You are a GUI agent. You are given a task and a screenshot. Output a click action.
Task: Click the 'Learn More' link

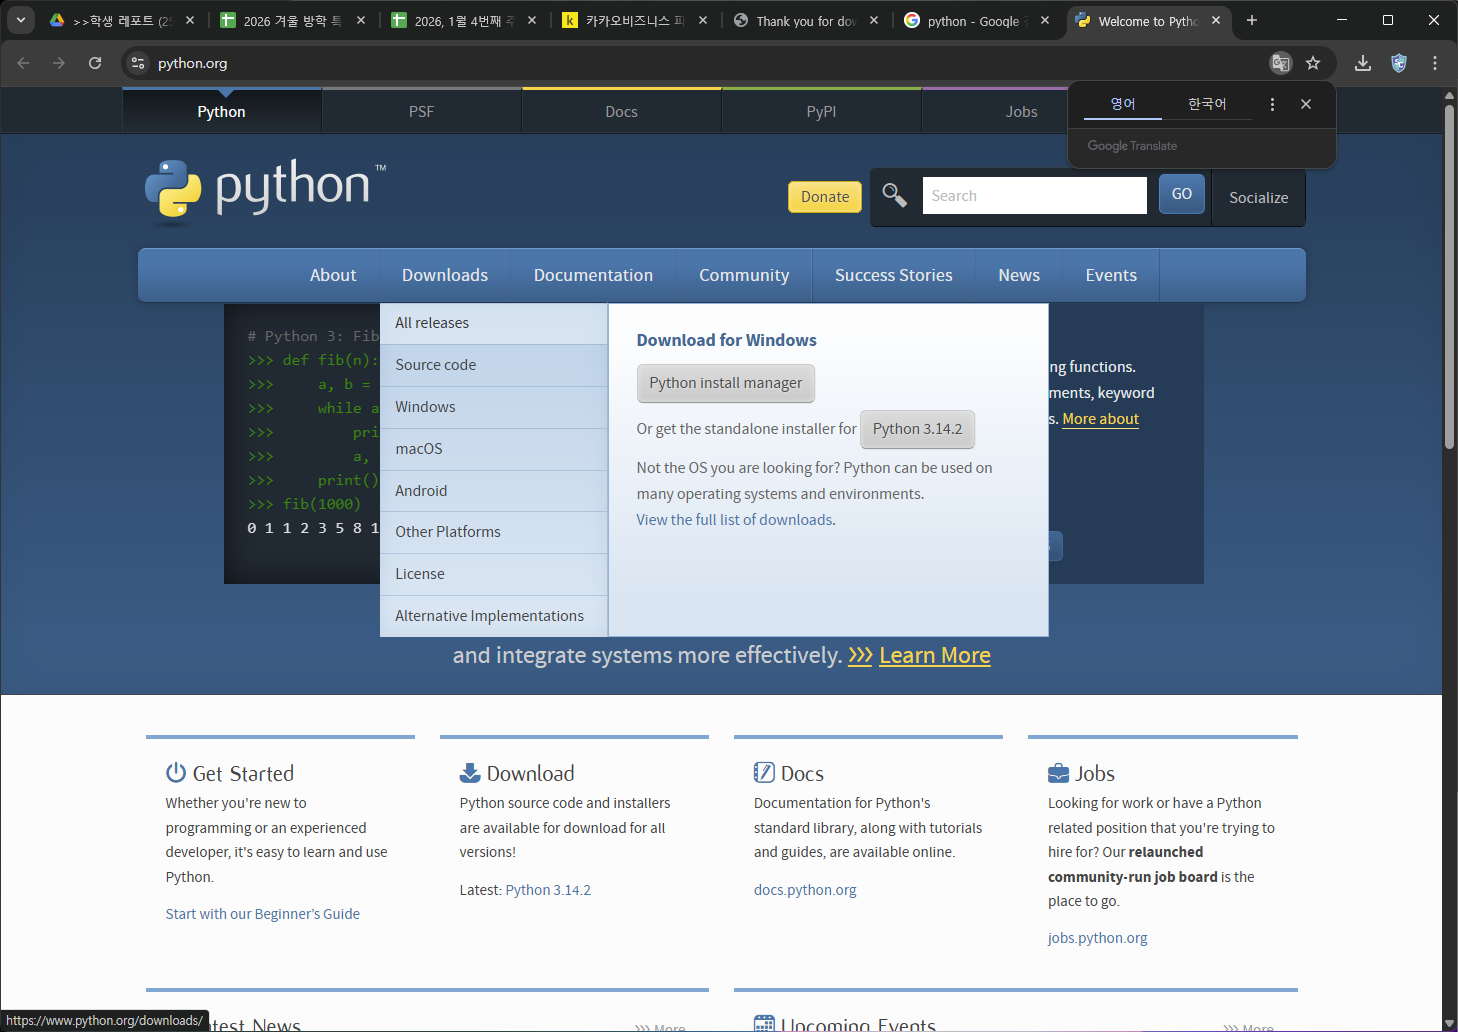(934, 655)
